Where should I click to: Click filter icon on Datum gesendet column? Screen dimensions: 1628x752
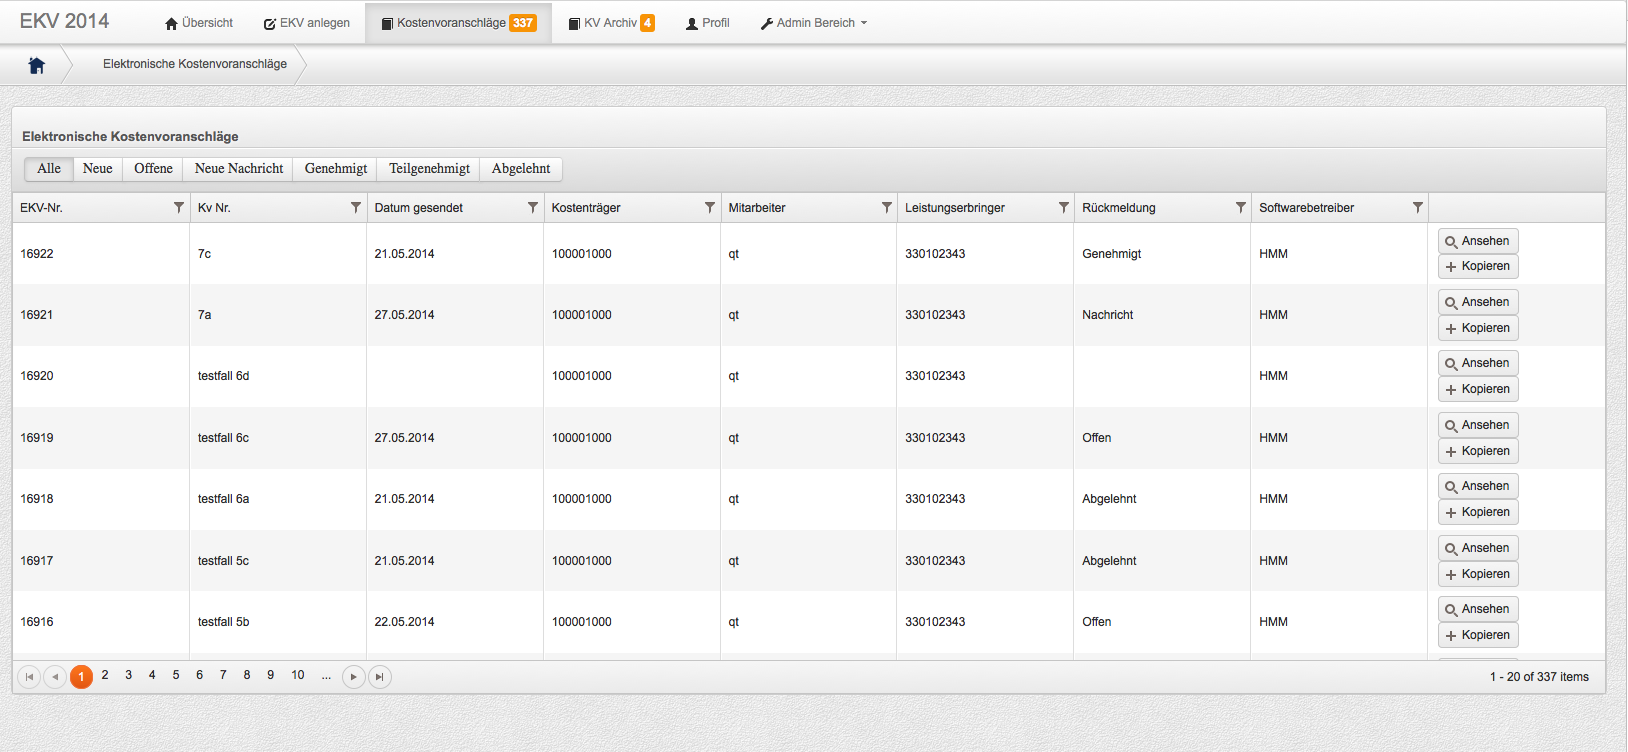[533, 208]
